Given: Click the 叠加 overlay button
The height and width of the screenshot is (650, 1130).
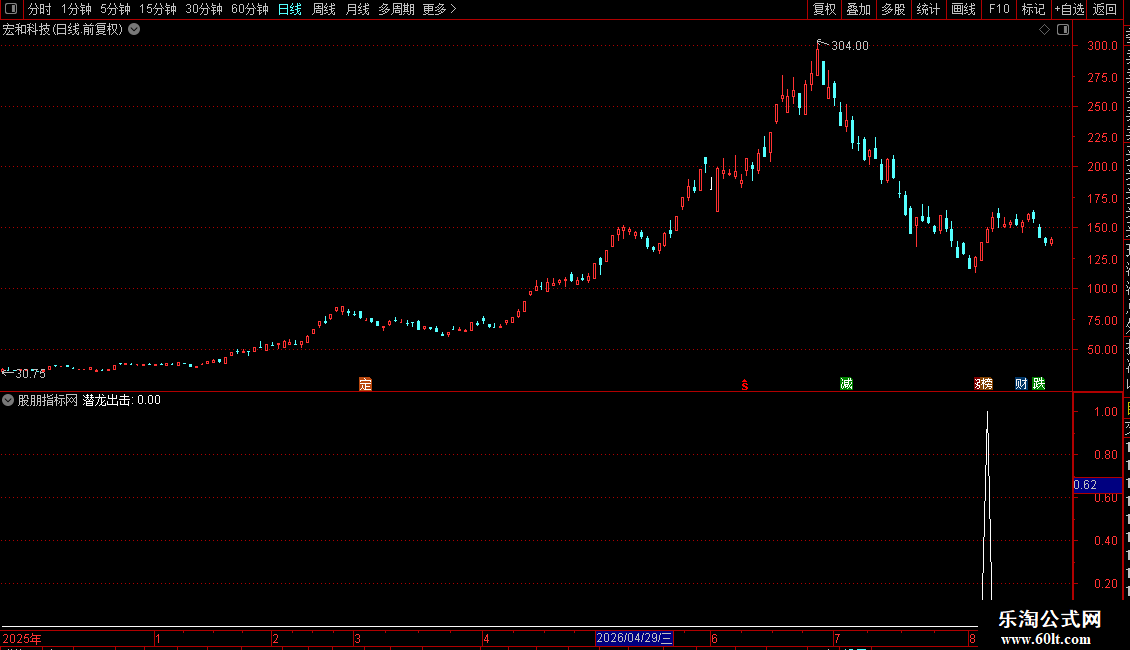Looking at the screenshot, I should tap(858, 9).
